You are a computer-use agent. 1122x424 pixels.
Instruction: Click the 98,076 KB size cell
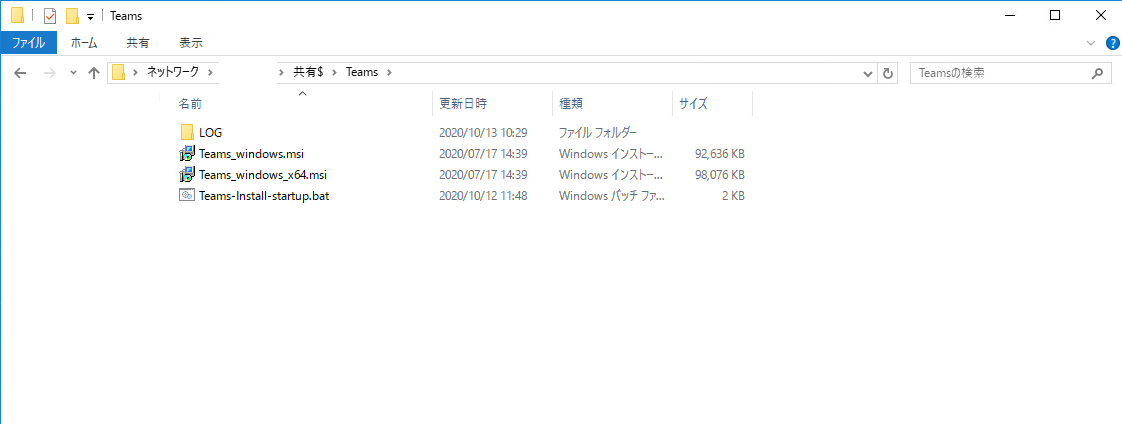720,174
